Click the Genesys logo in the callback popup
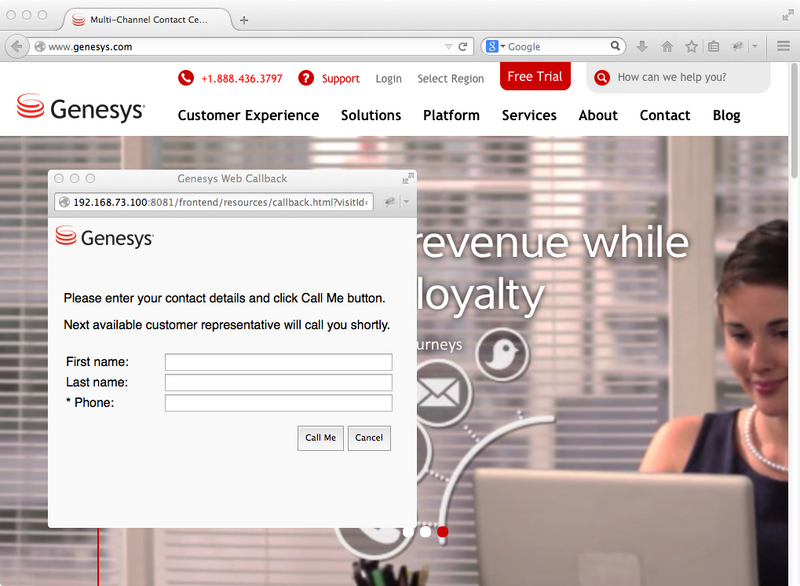The height and width of the screenshot is (586, 800). pyautogui.click(x=104, y=237)
